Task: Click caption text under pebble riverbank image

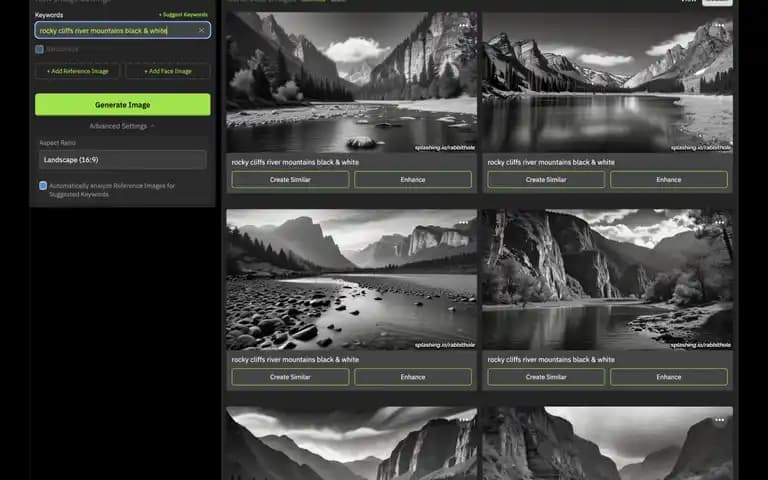Action: (295, 360)
